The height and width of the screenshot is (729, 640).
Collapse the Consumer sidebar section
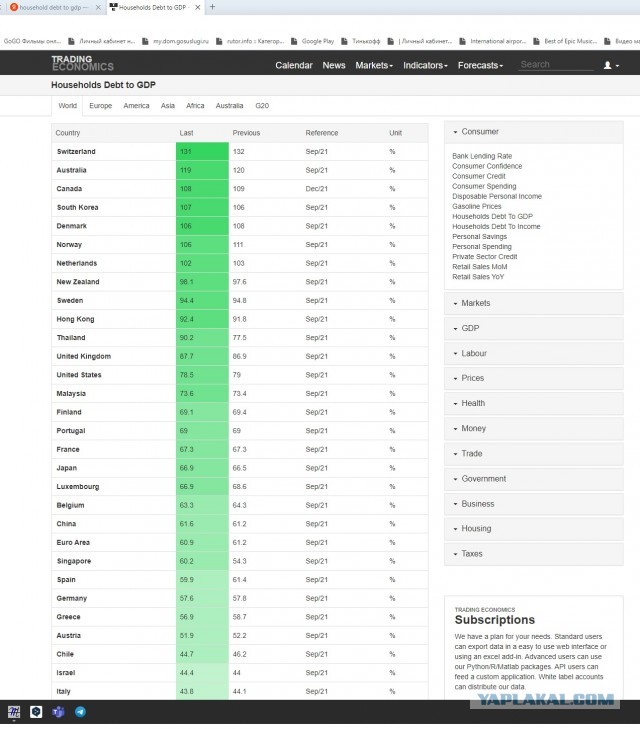pyautogui.click(x=534, y=132)
